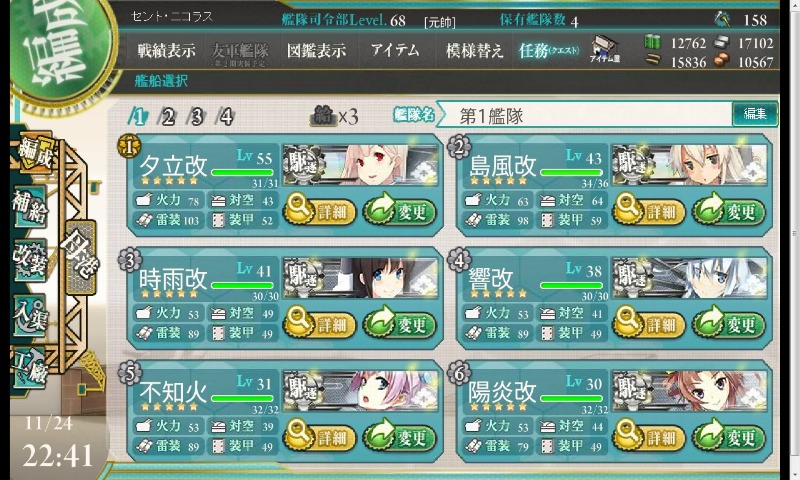Open the 改装 remodel sidebar icon
The image size is (800, 480).
(x=31, y=260)
